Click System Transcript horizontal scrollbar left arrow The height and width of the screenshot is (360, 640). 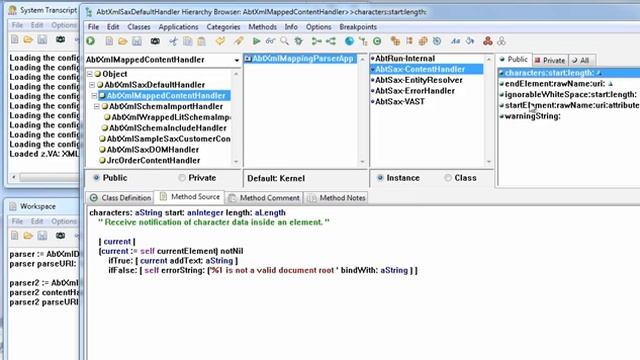coord(14,177)
